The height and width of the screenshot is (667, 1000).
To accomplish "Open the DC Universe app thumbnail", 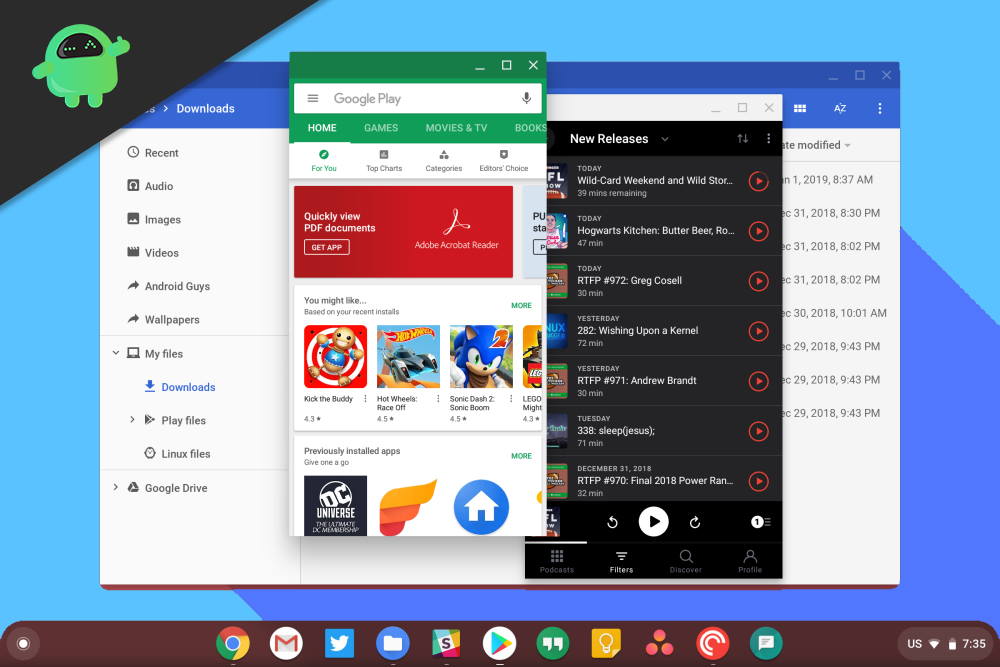I will (335, 506).
